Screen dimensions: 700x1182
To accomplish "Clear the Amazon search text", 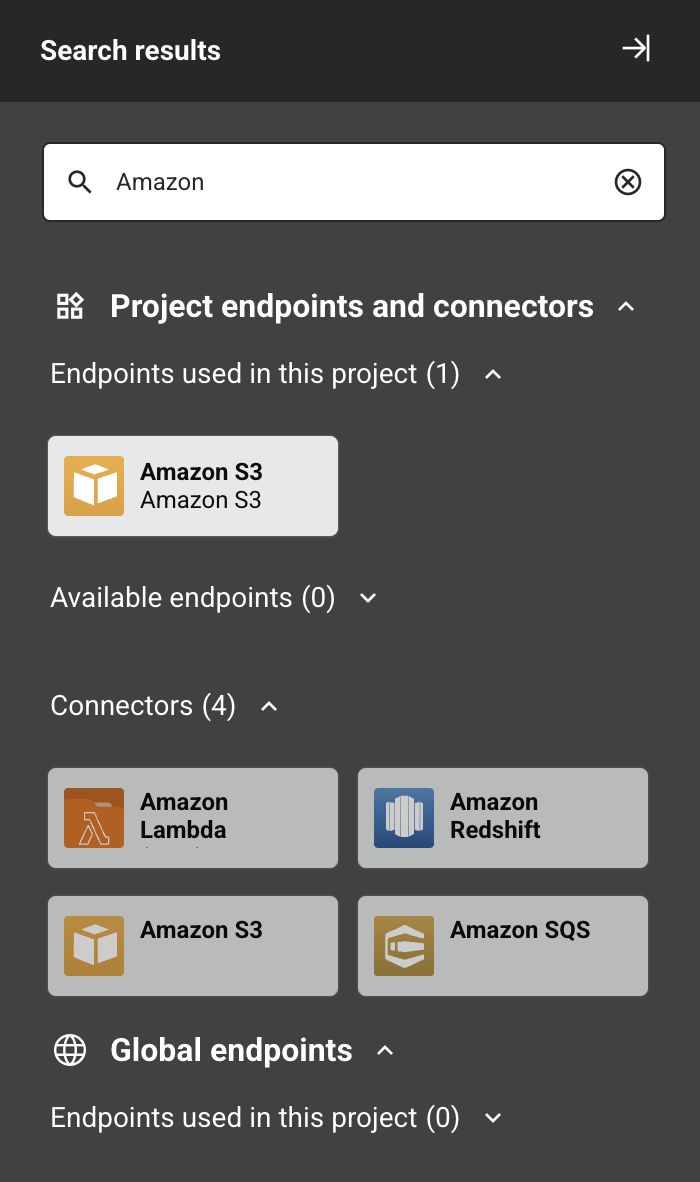I will pos(628,182).
